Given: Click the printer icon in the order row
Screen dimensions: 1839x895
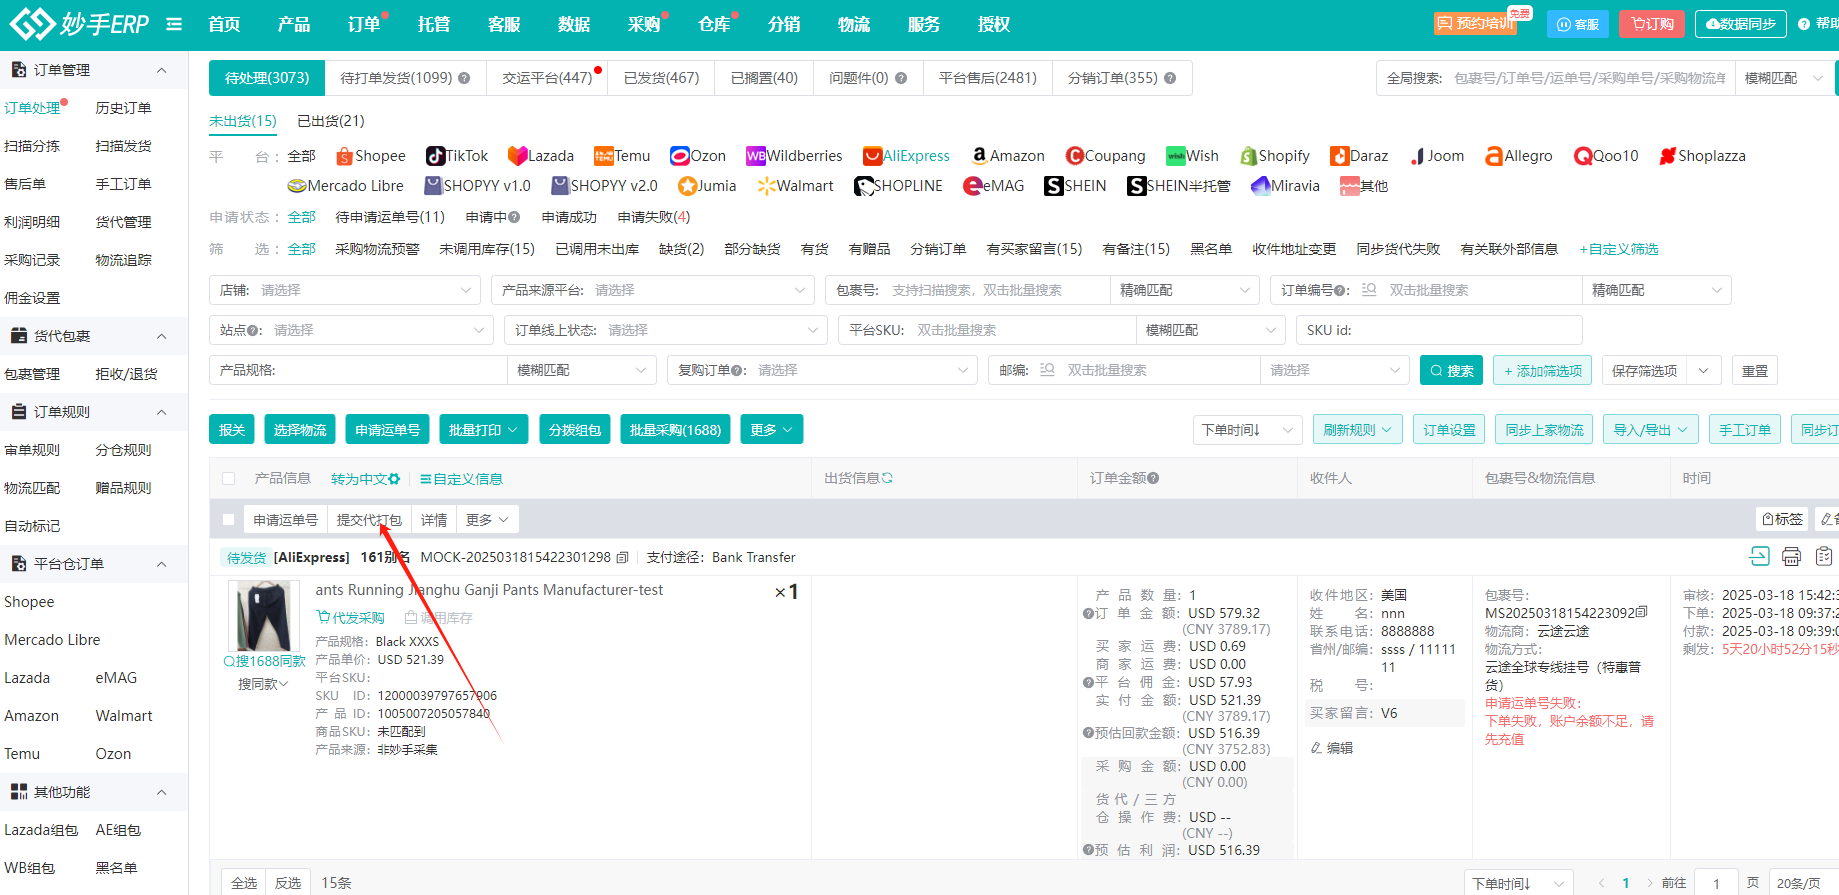Looking at the screenshot, I should (x=1791, y=557).
